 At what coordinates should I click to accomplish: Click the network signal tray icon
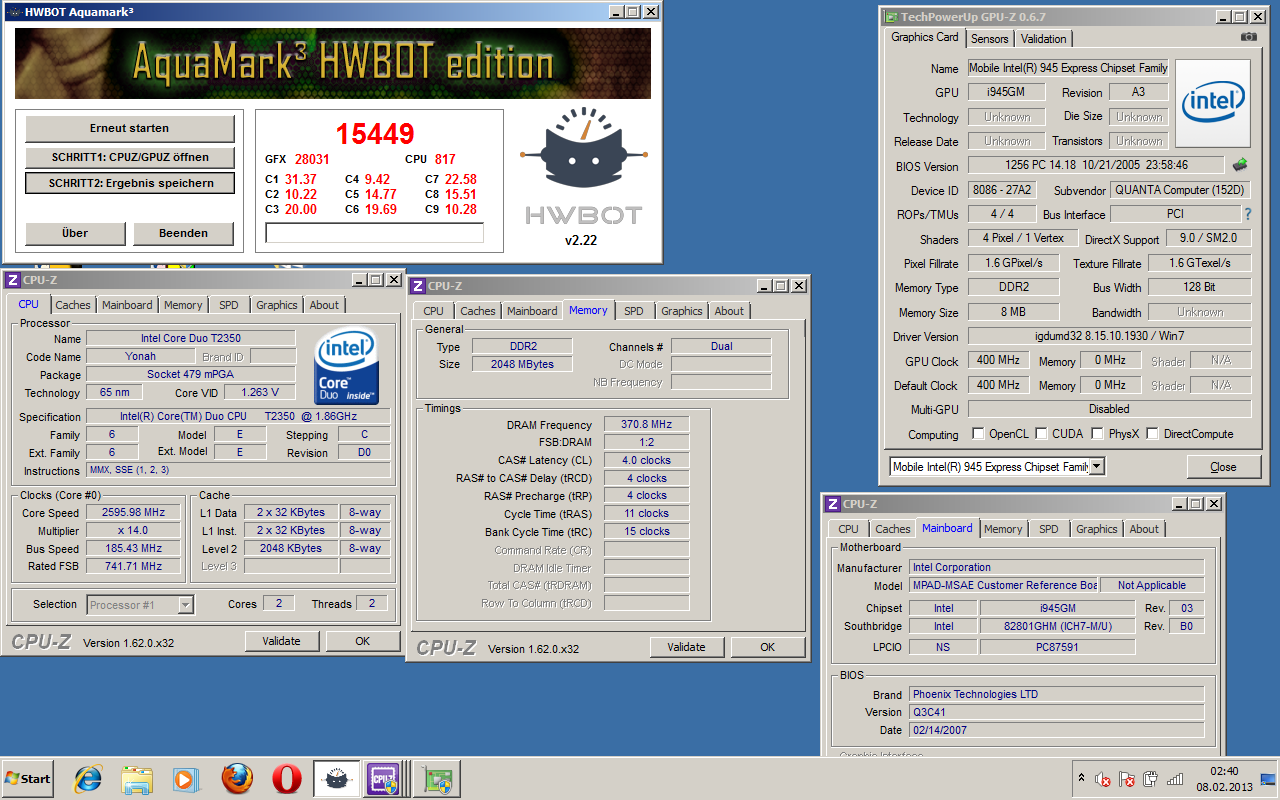(x=1175, y=779)
